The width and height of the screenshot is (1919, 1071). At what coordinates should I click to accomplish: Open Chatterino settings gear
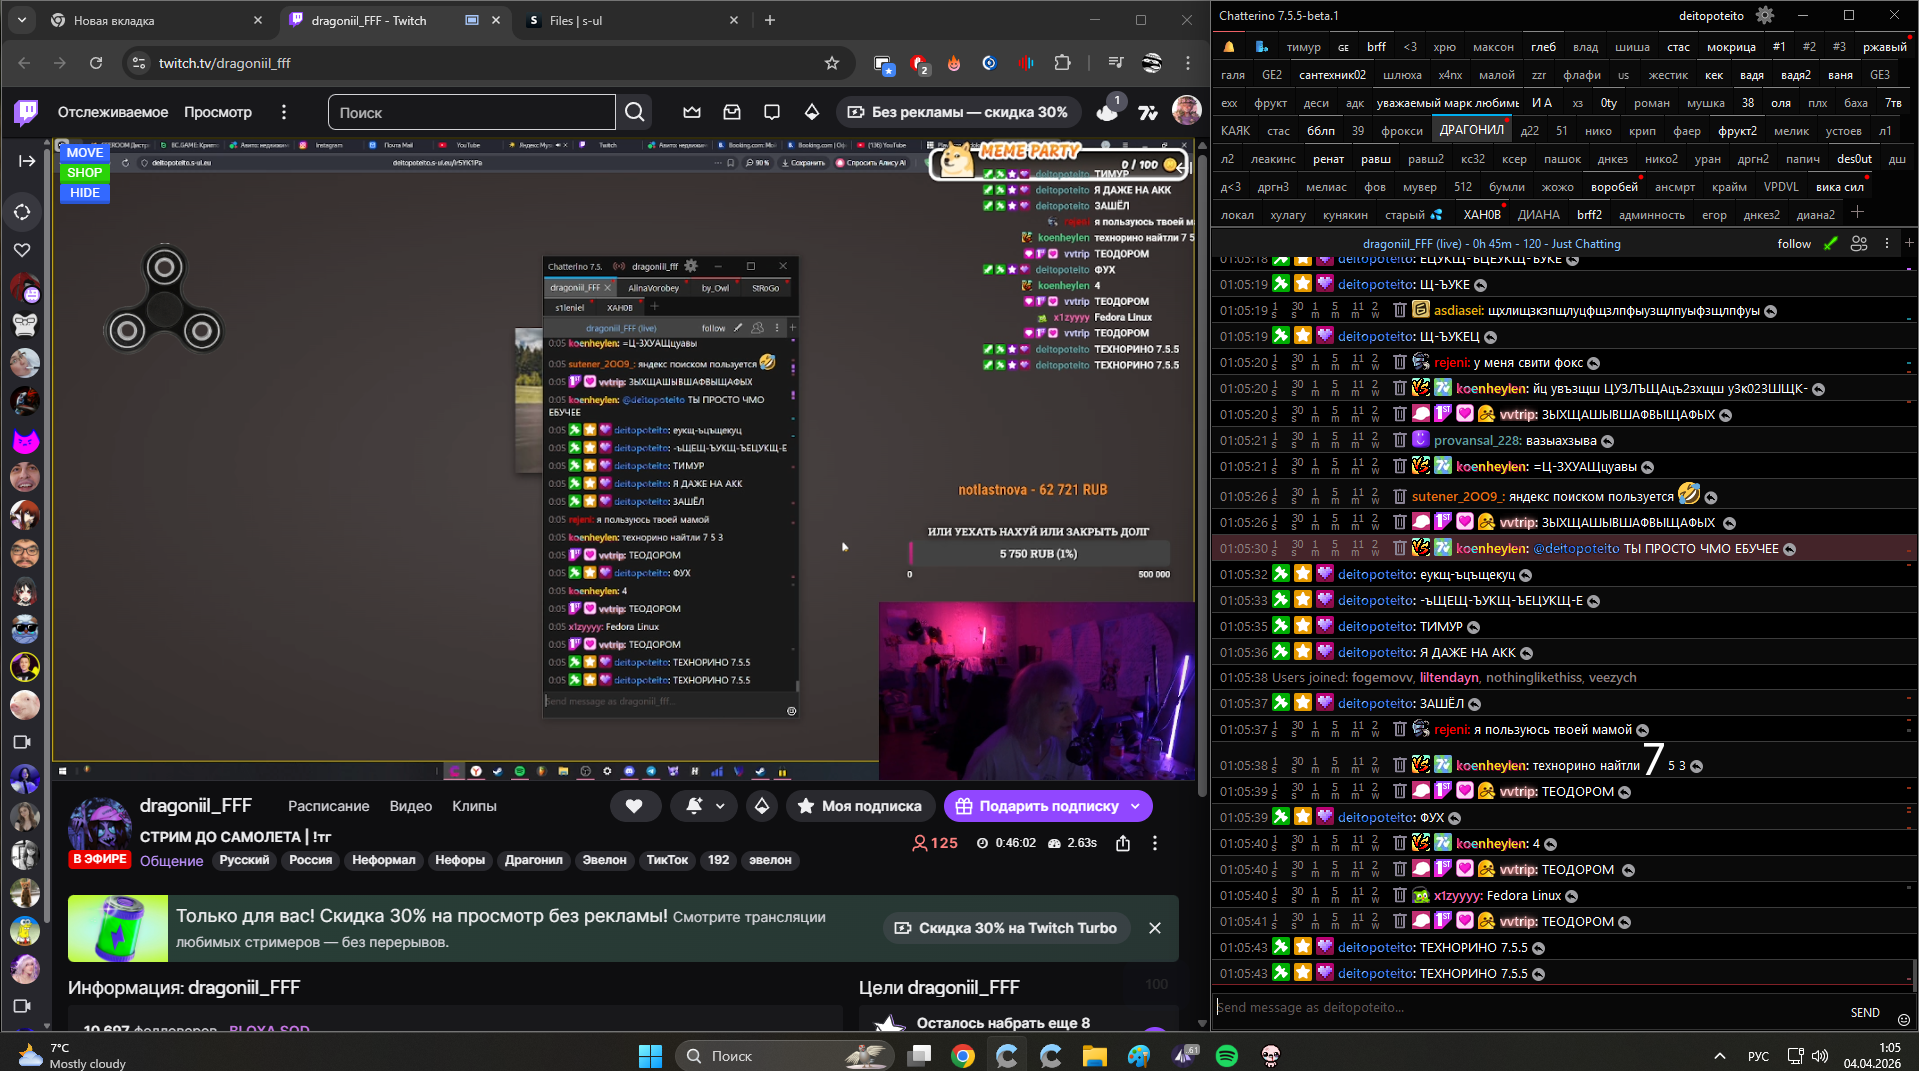pos(1765,15)
